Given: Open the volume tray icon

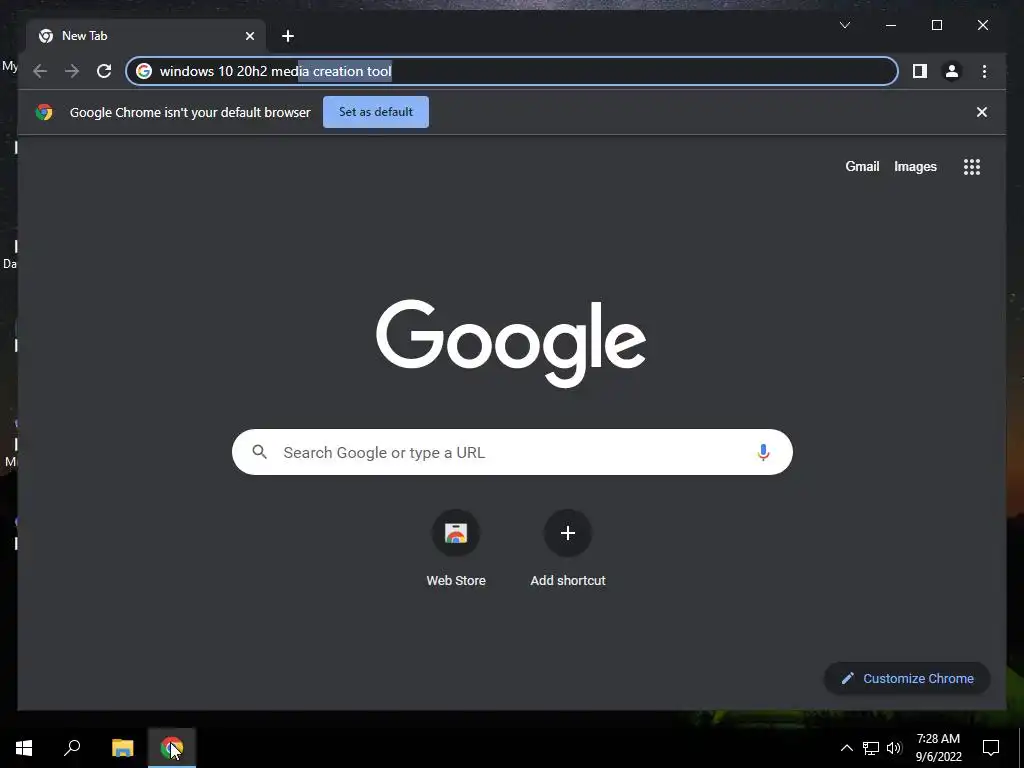Looking at the screenshot, I should (x=894, y=748).
